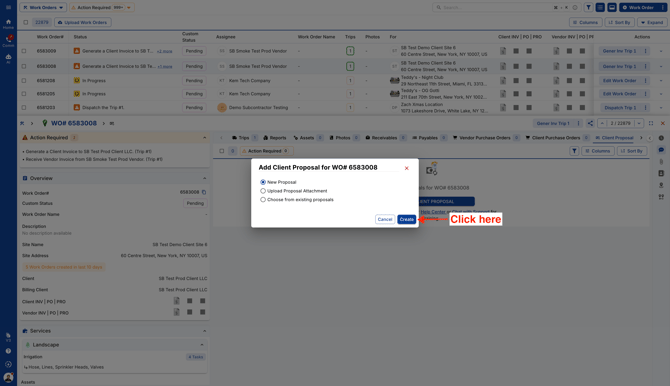The height and width of the screenshot is (386, 670).
Task: Select Choose from existing proposals option
Action: pyautogui.click(x=263, y=200)
